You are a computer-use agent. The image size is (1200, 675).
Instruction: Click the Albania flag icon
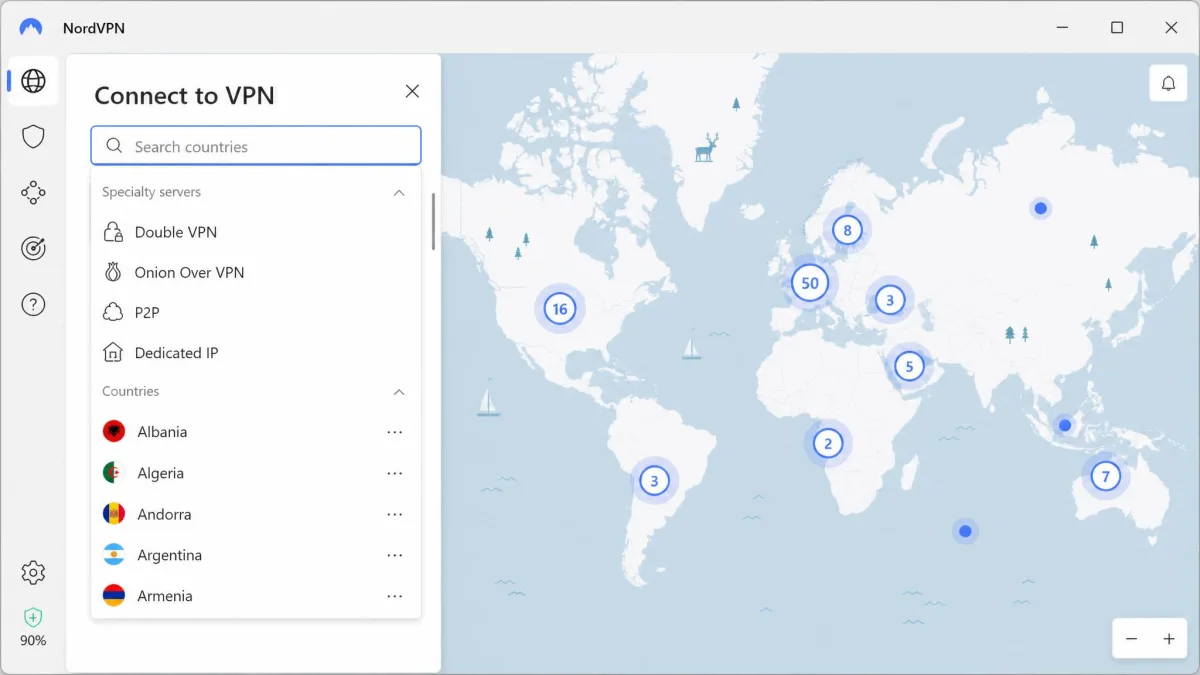coord(114,432)
